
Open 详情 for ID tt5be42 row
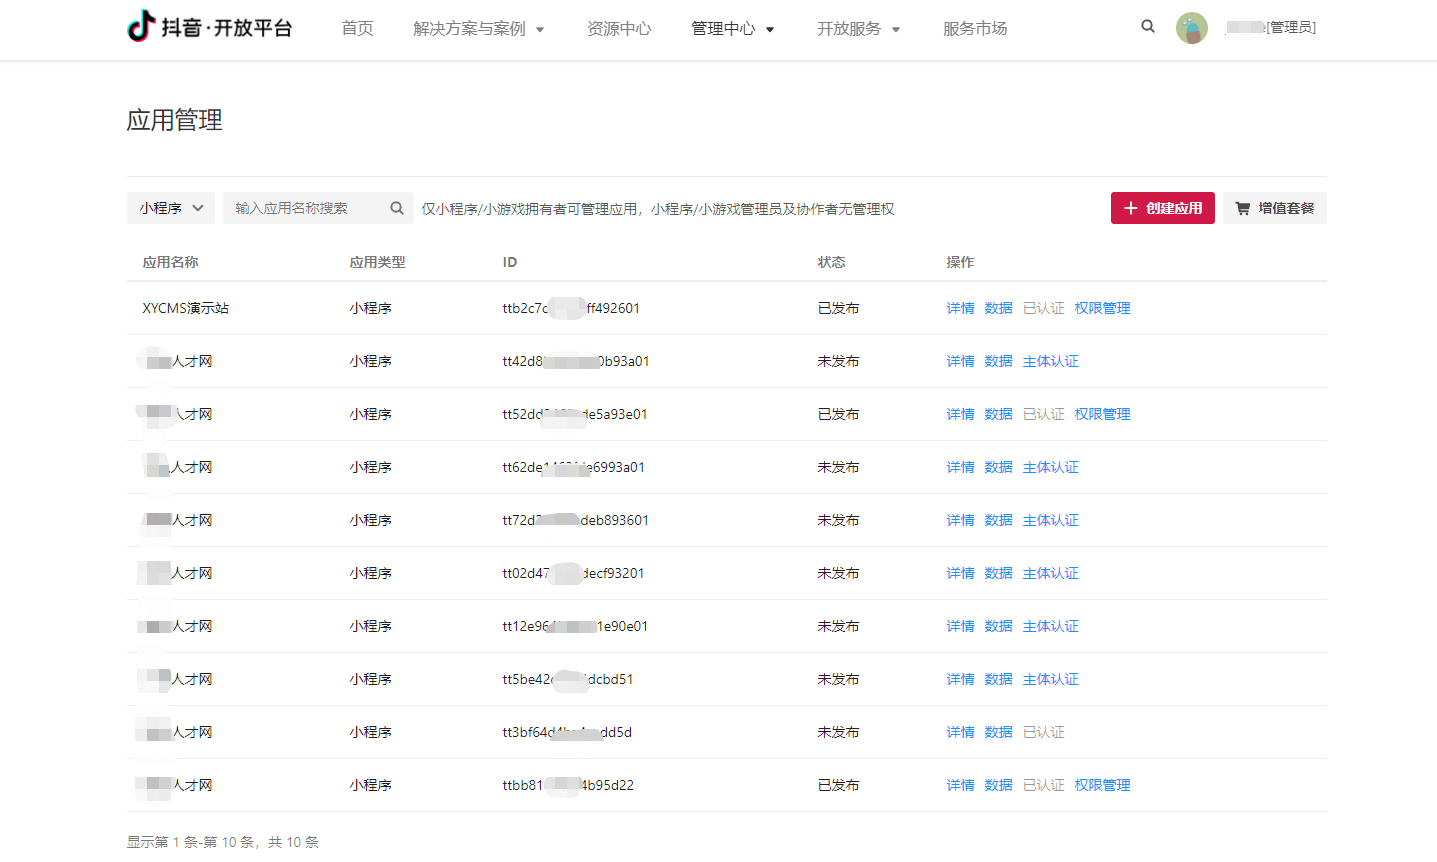[x=960, y=679]
